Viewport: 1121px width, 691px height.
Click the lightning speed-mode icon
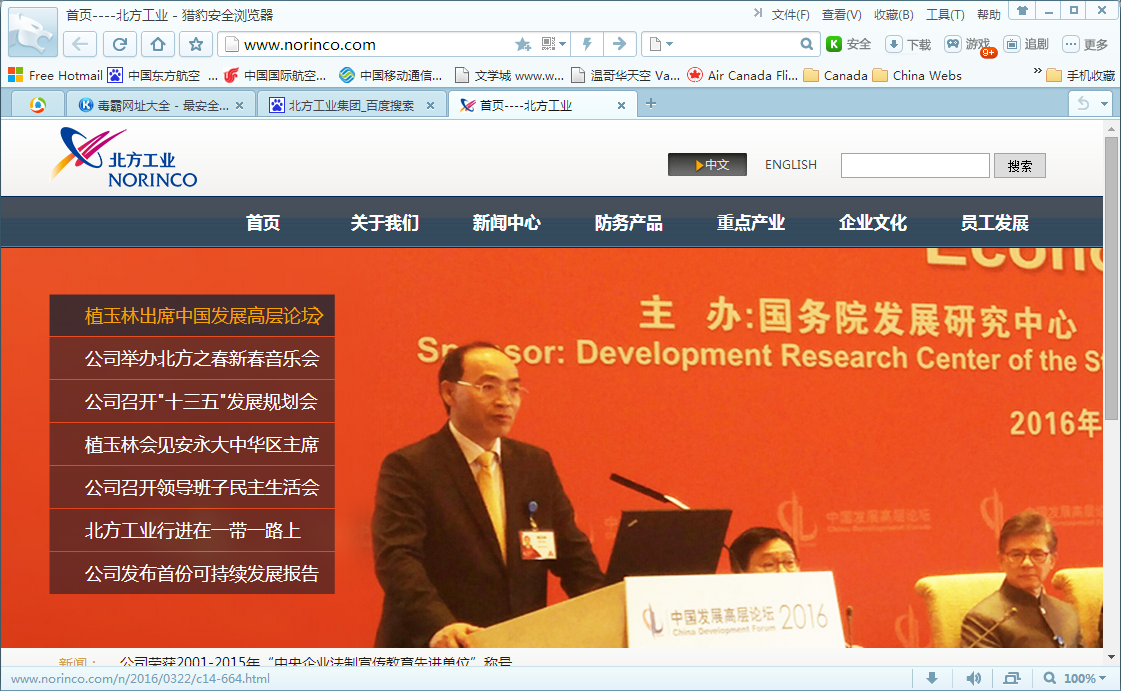[x=588, y=44]
